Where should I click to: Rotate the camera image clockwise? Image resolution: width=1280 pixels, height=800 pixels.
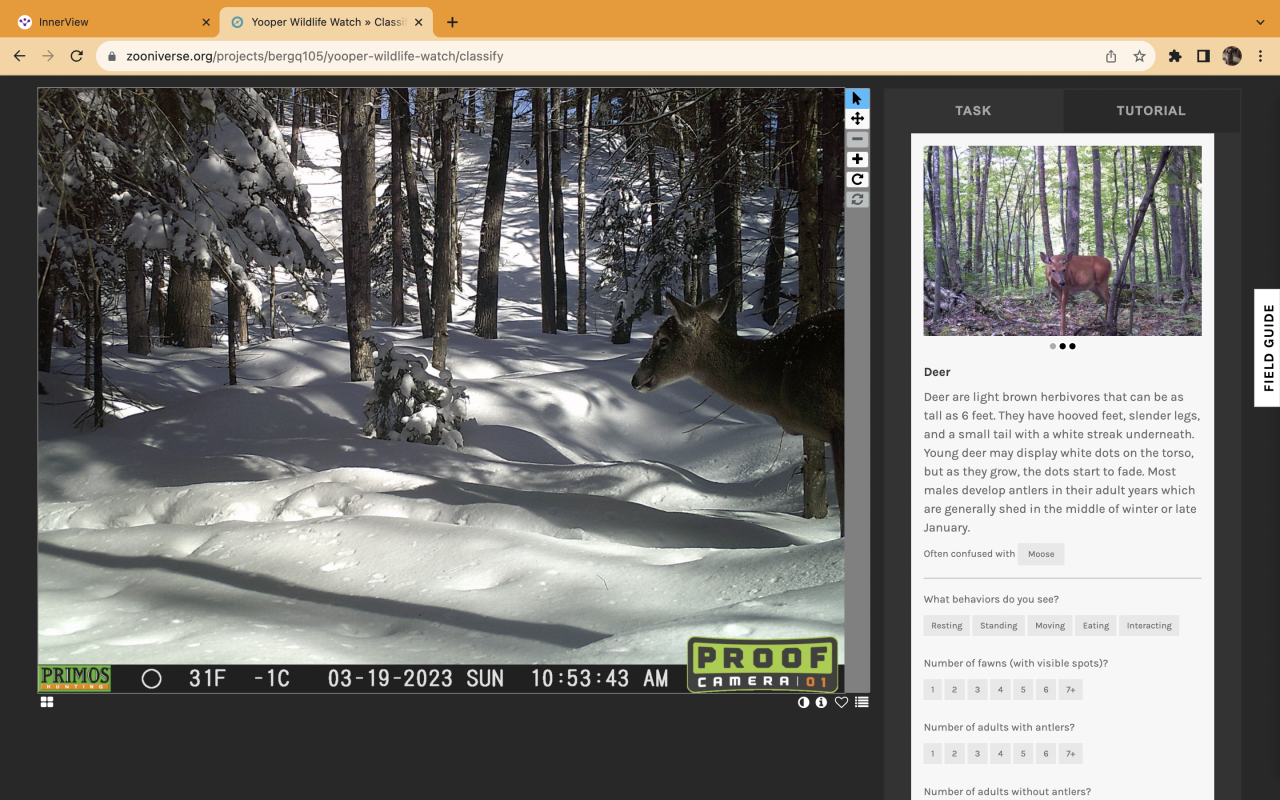coord(857,179)
